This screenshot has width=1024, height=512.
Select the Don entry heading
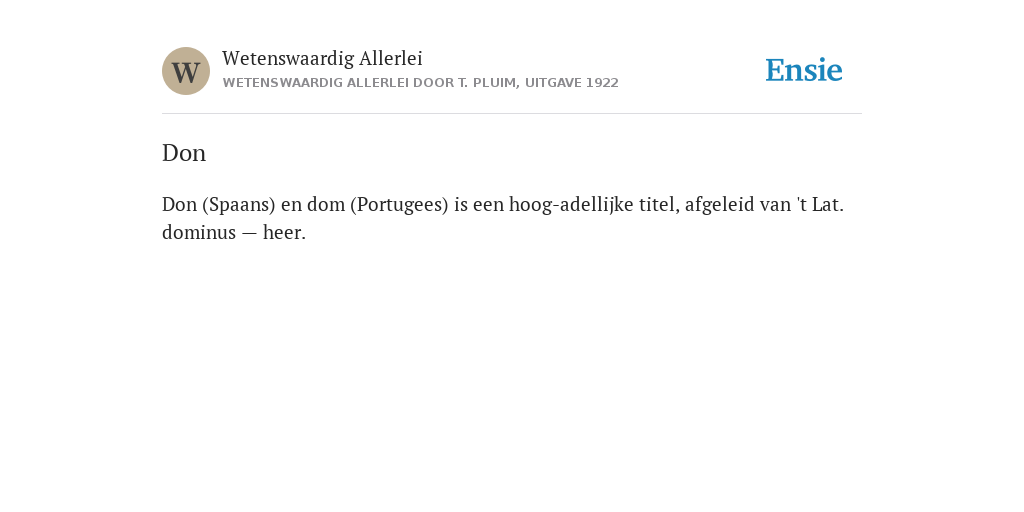coord(184,153)
